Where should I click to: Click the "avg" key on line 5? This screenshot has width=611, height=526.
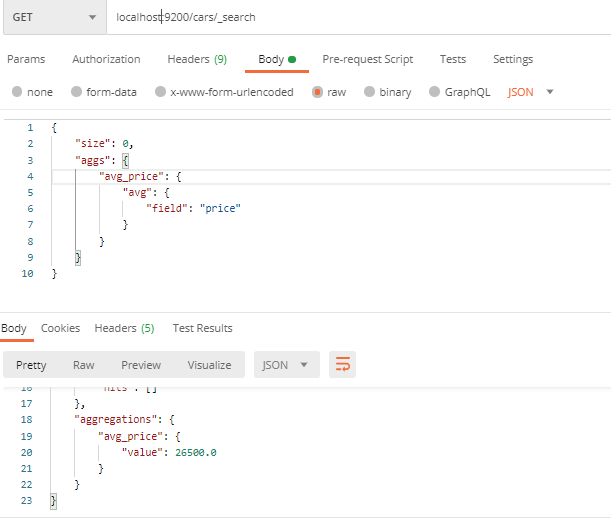(138, 192)
